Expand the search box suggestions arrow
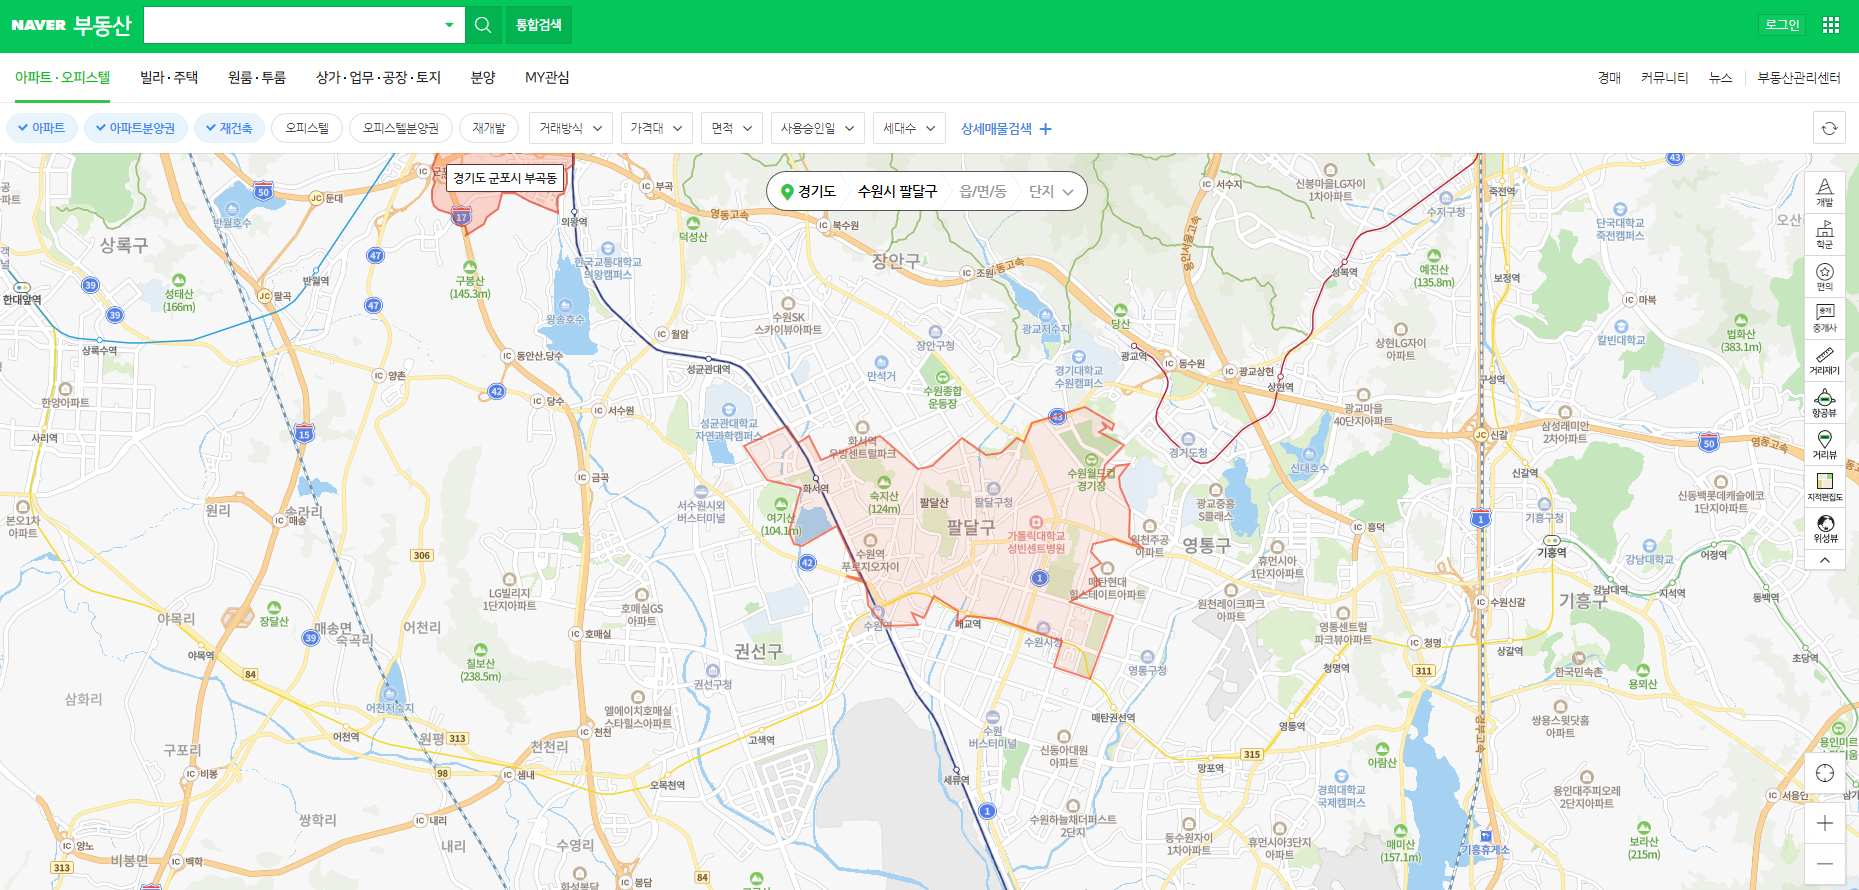The width and height of the screenshot is (1859, 890). (x=449, y=25)
